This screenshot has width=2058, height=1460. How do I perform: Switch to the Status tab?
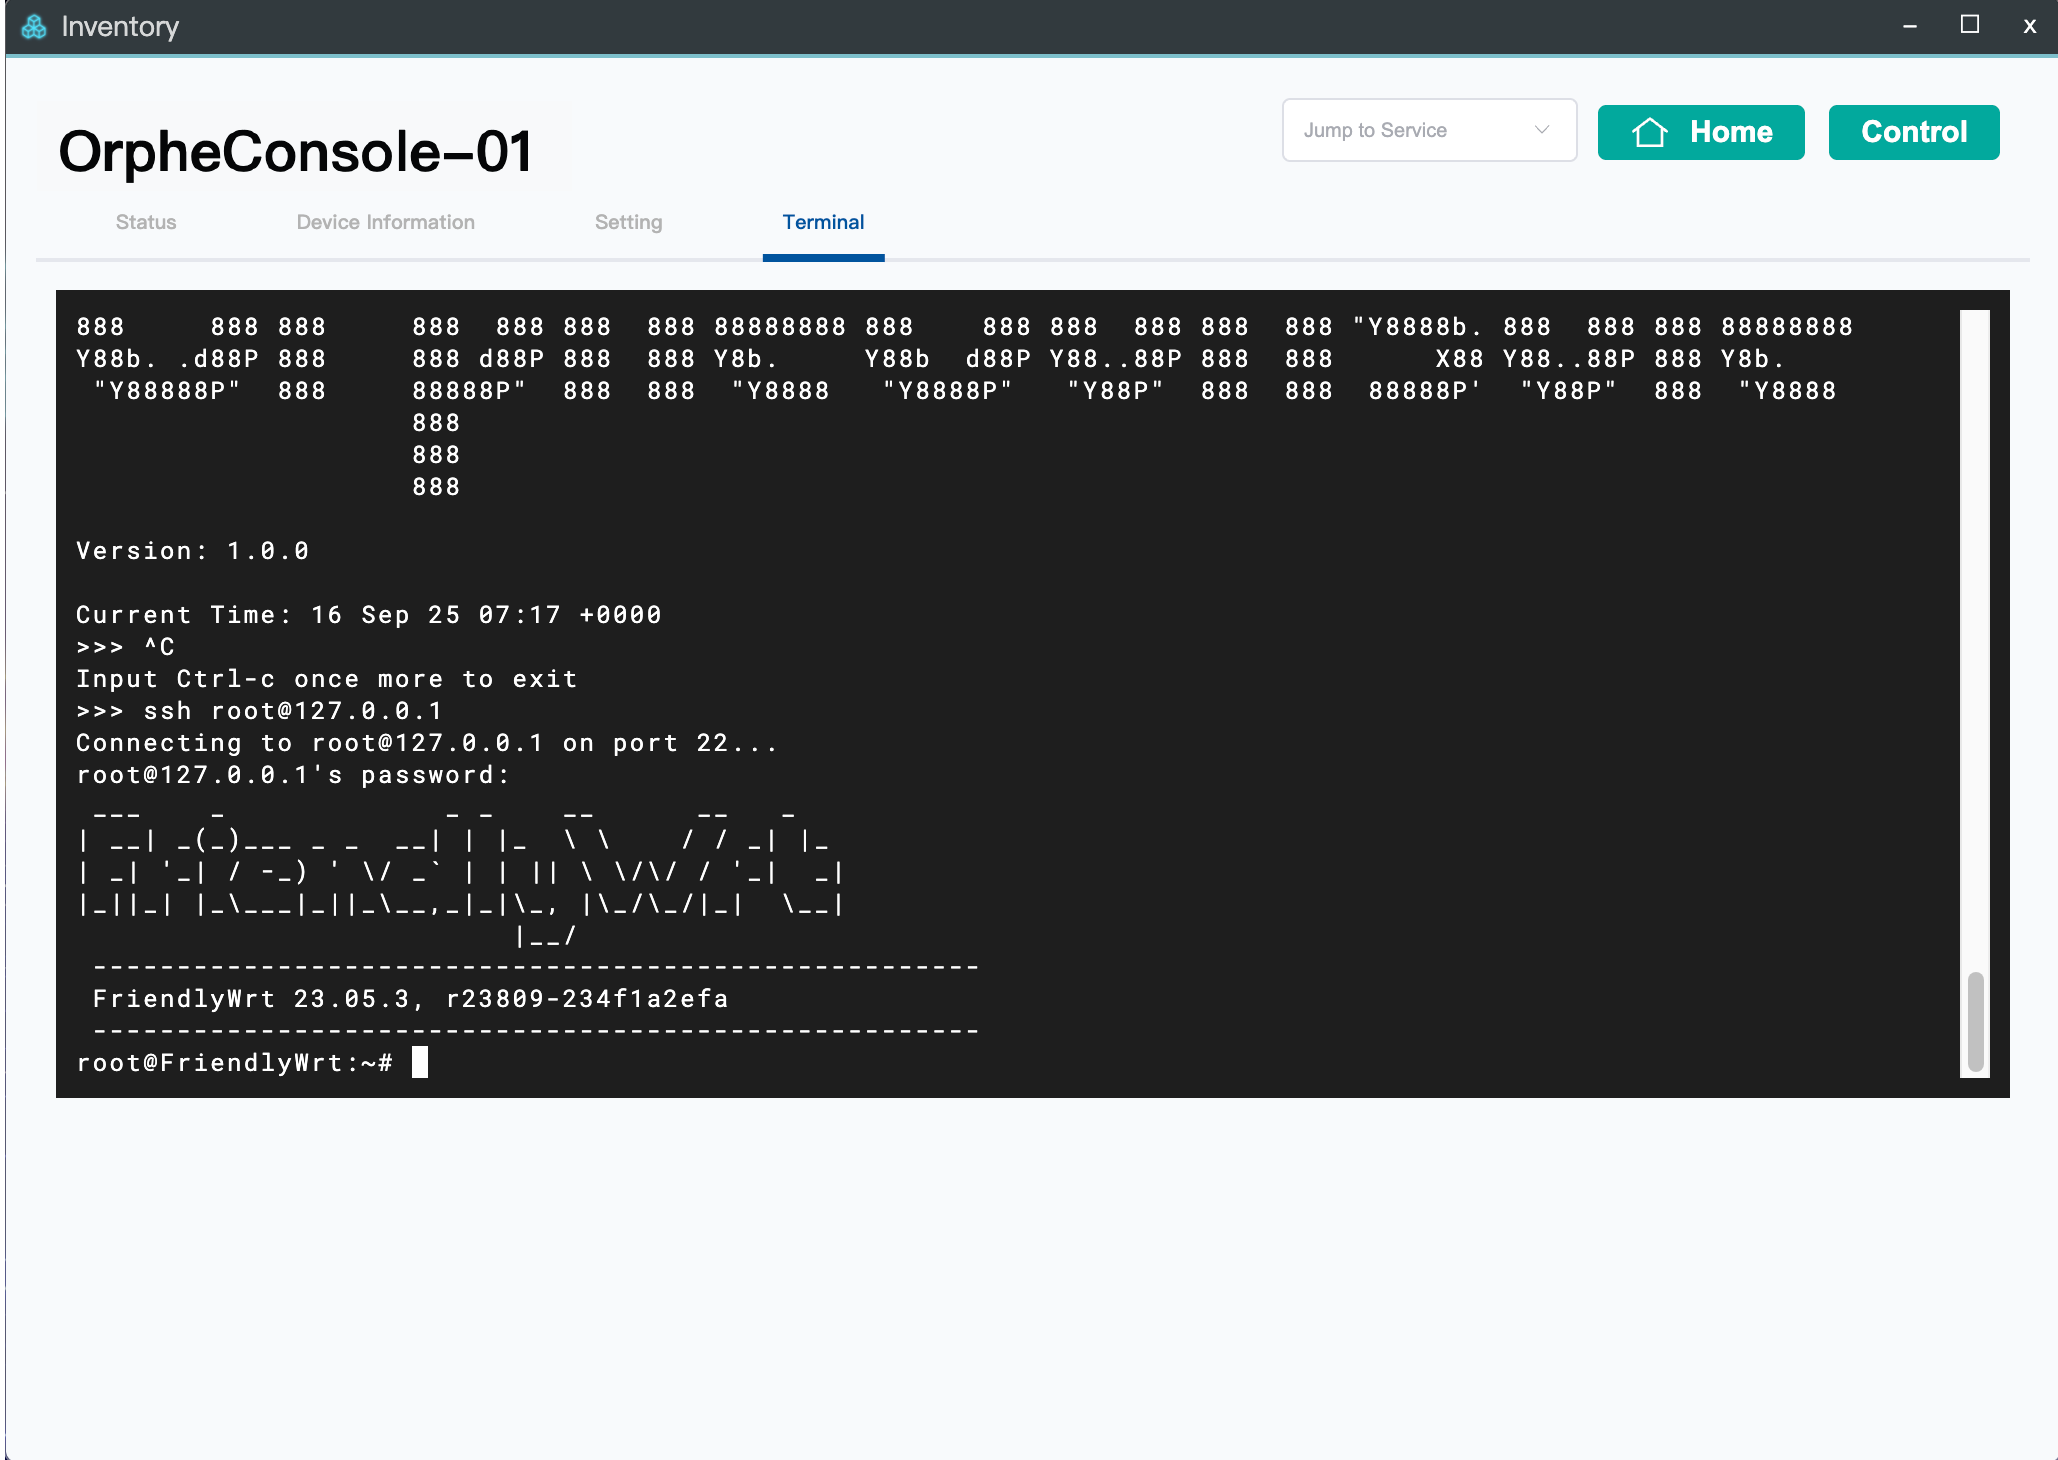coord(146,222)
